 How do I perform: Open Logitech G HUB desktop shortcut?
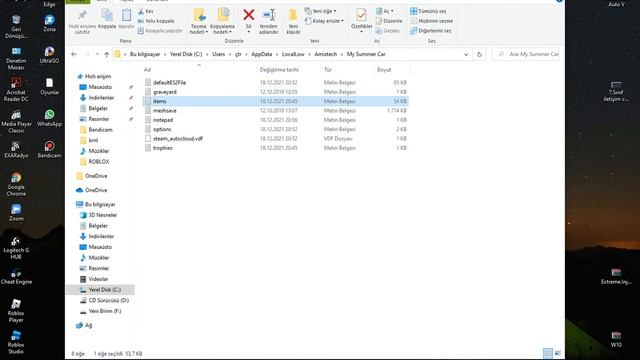coord(16,247)
